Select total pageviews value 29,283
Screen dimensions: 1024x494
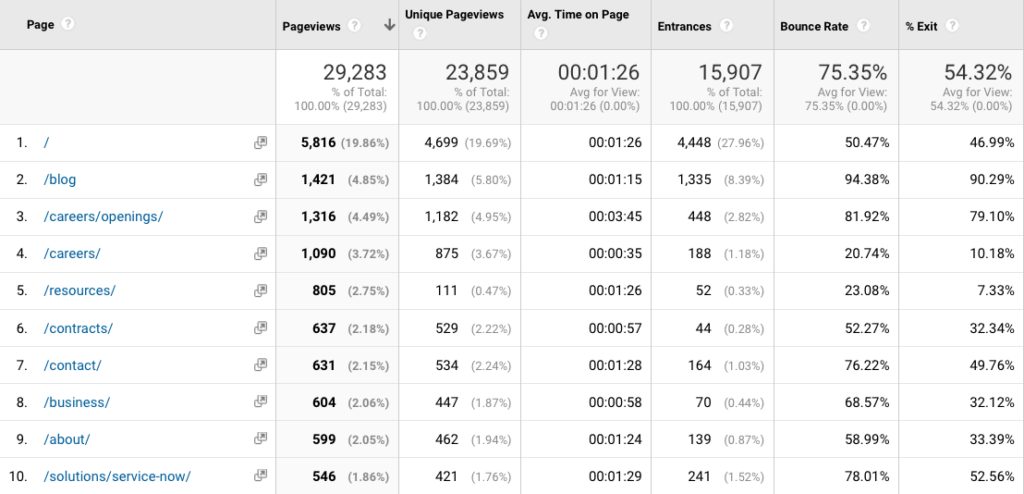pos(355,72)
